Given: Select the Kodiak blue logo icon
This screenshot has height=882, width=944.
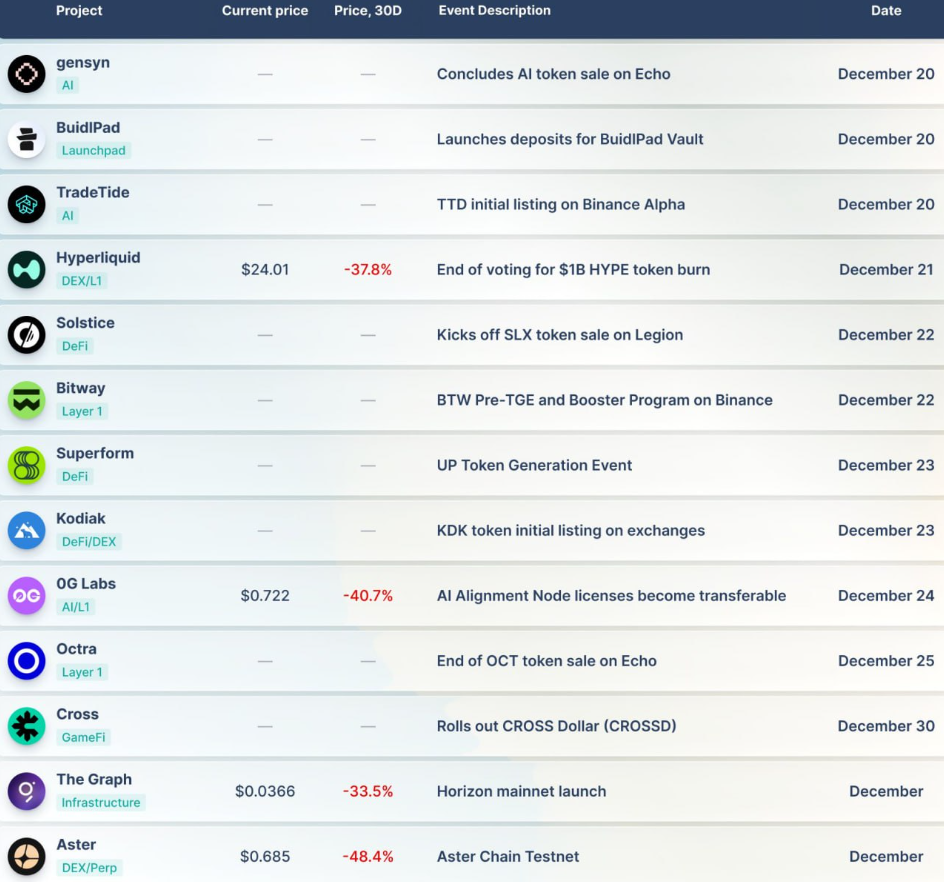Looking at the screenshot, I should click(27, 531).
